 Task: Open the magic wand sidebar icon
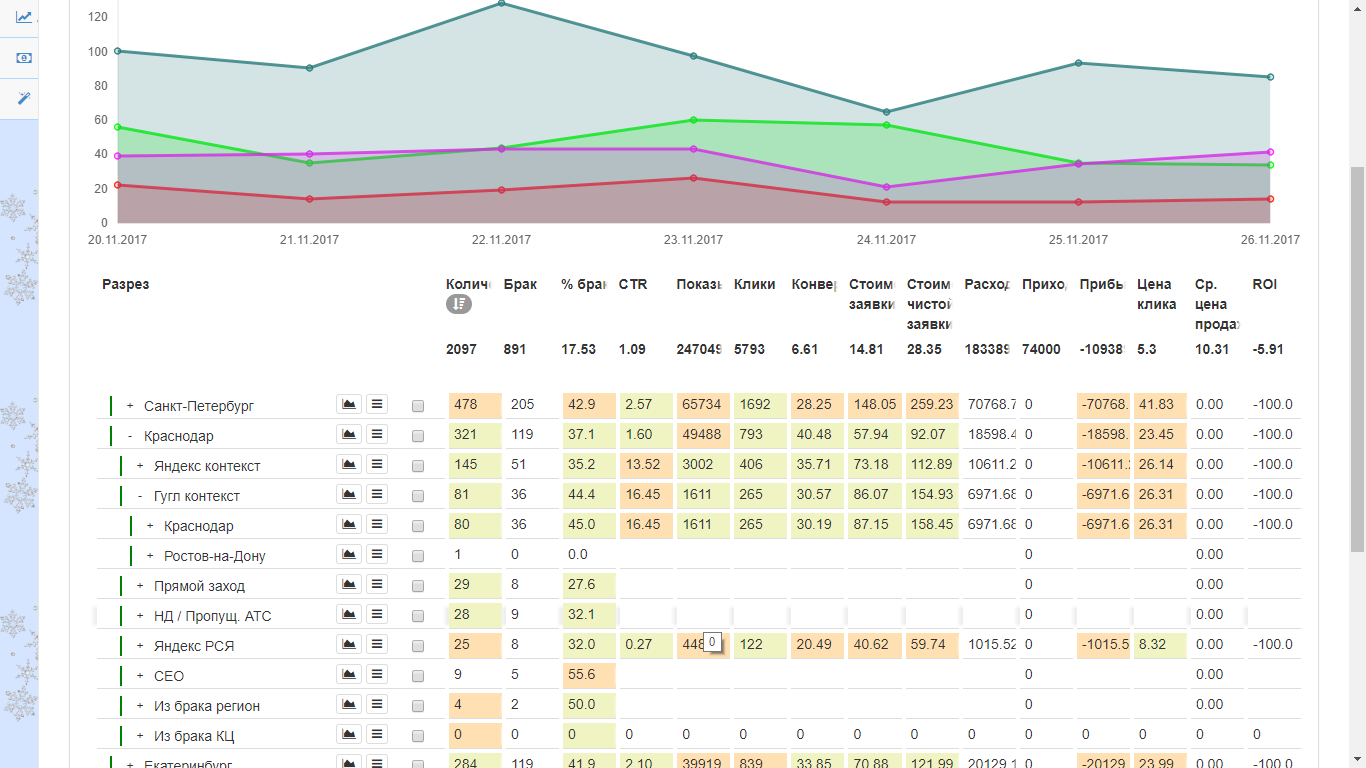[24, 98]
